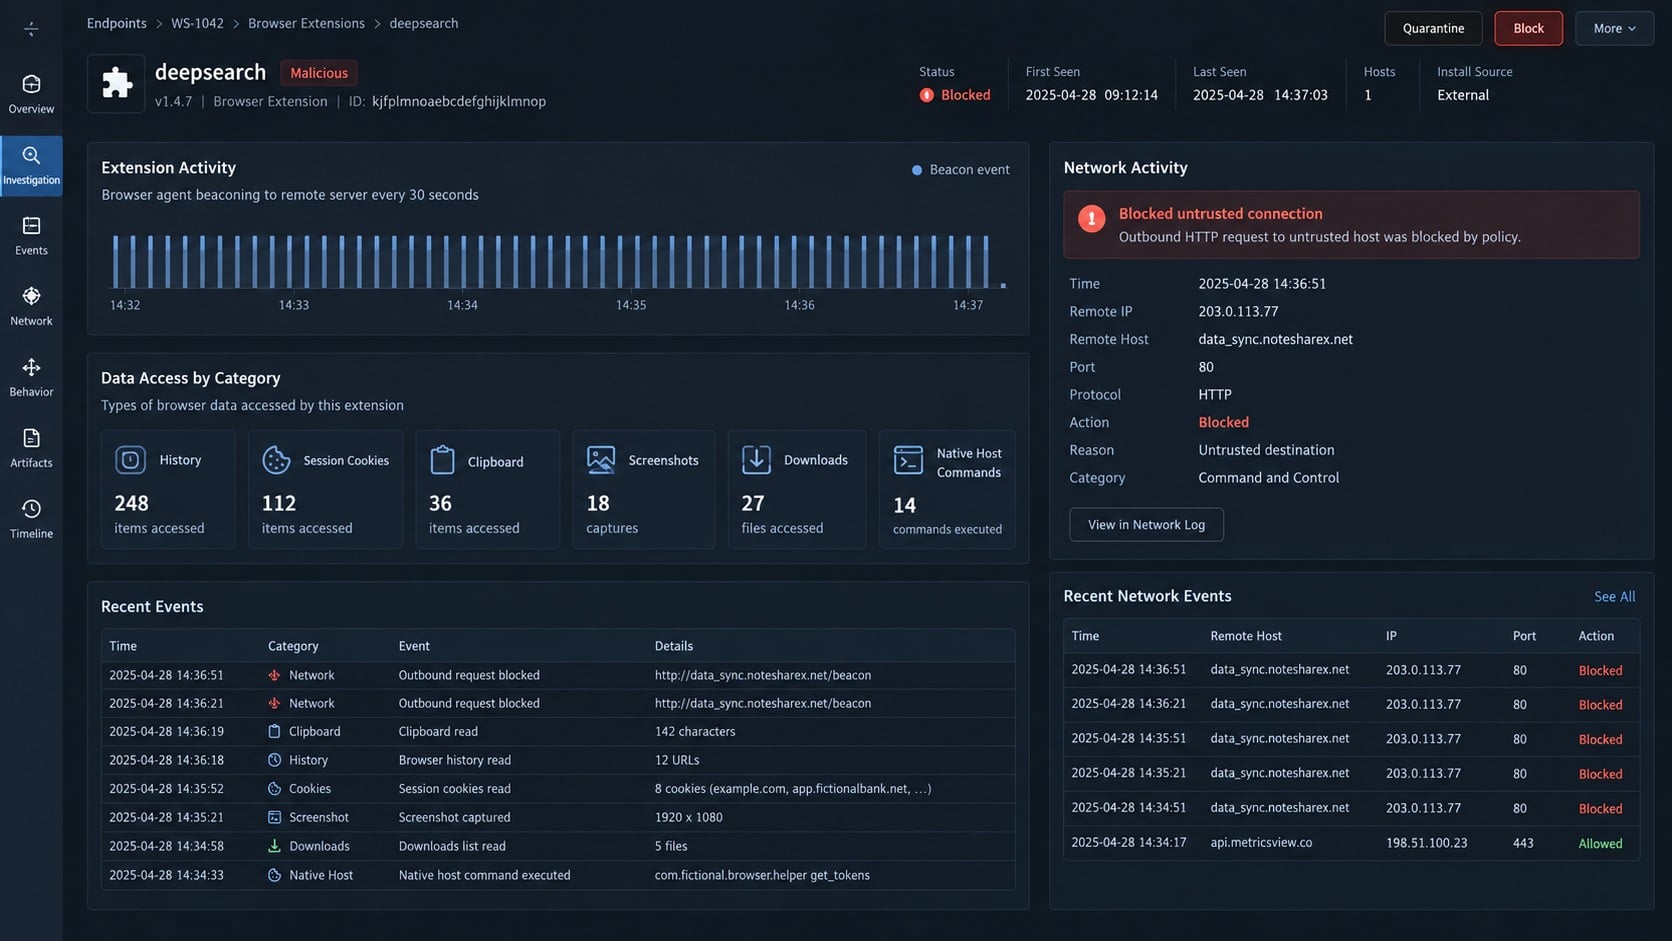Viewport: 1672px width, 941px height.
Task: Click Clipboard icon in 14:36:19 event row
Action: [274, 731]
